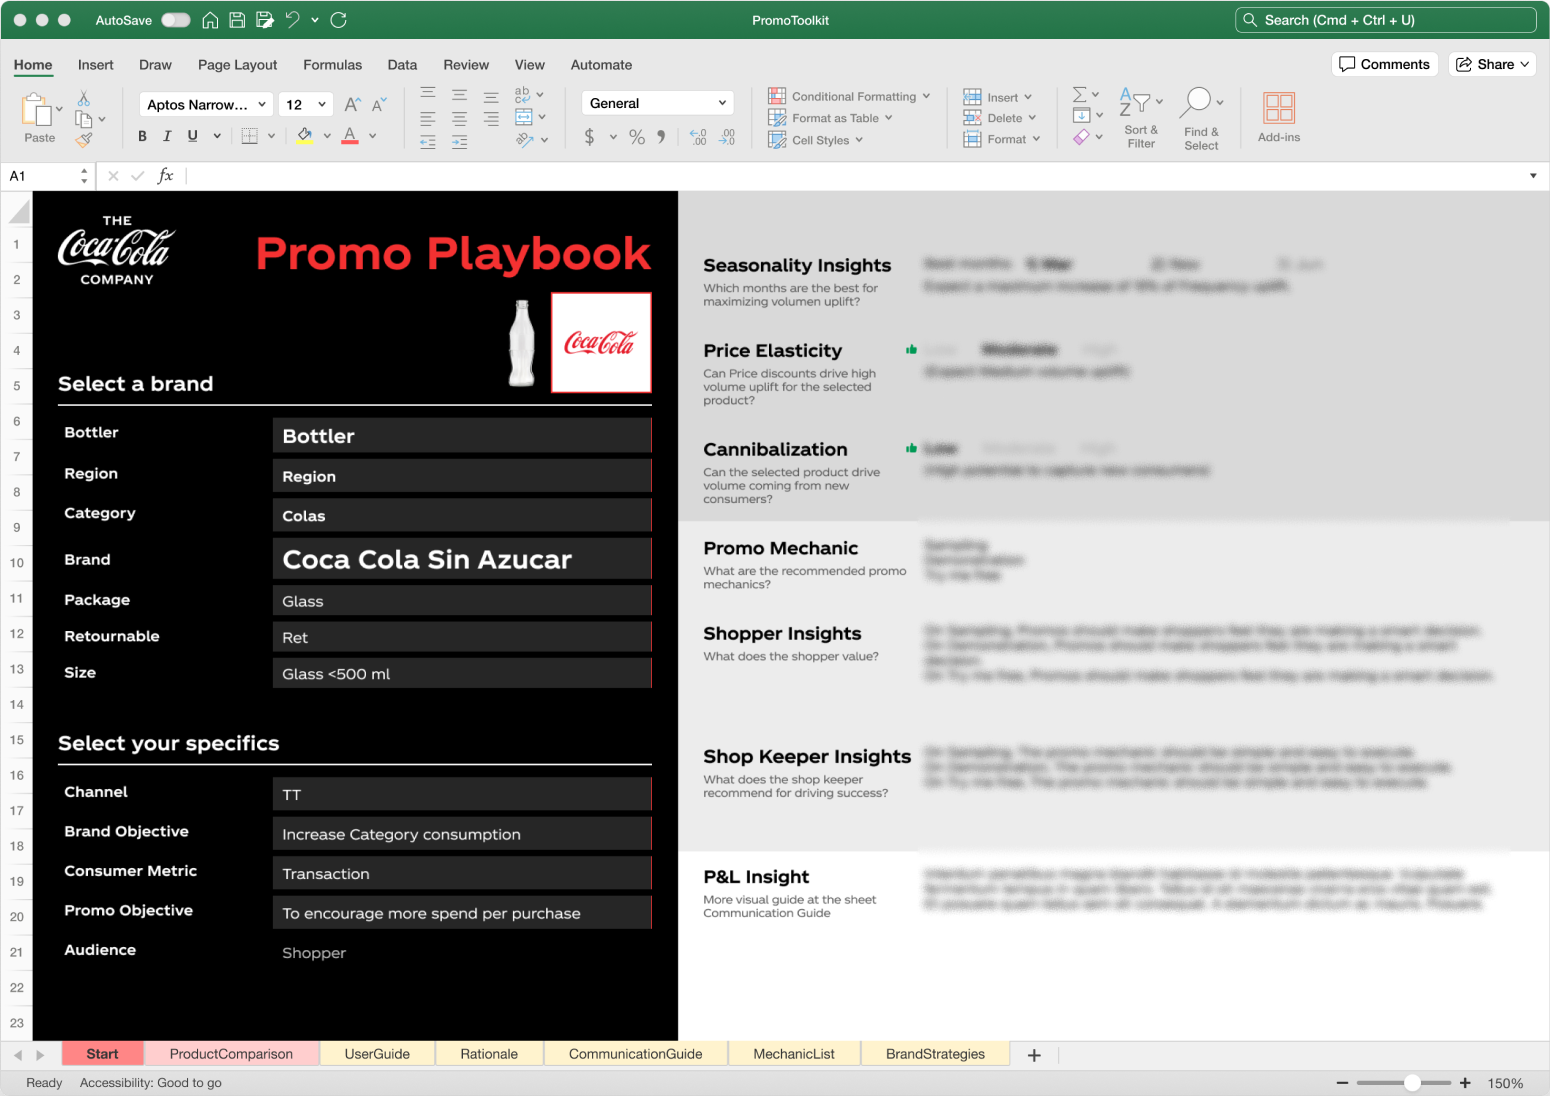1550x1096 pixels.
Task: Click the Find & Select magnifier
Action: 1200,116
